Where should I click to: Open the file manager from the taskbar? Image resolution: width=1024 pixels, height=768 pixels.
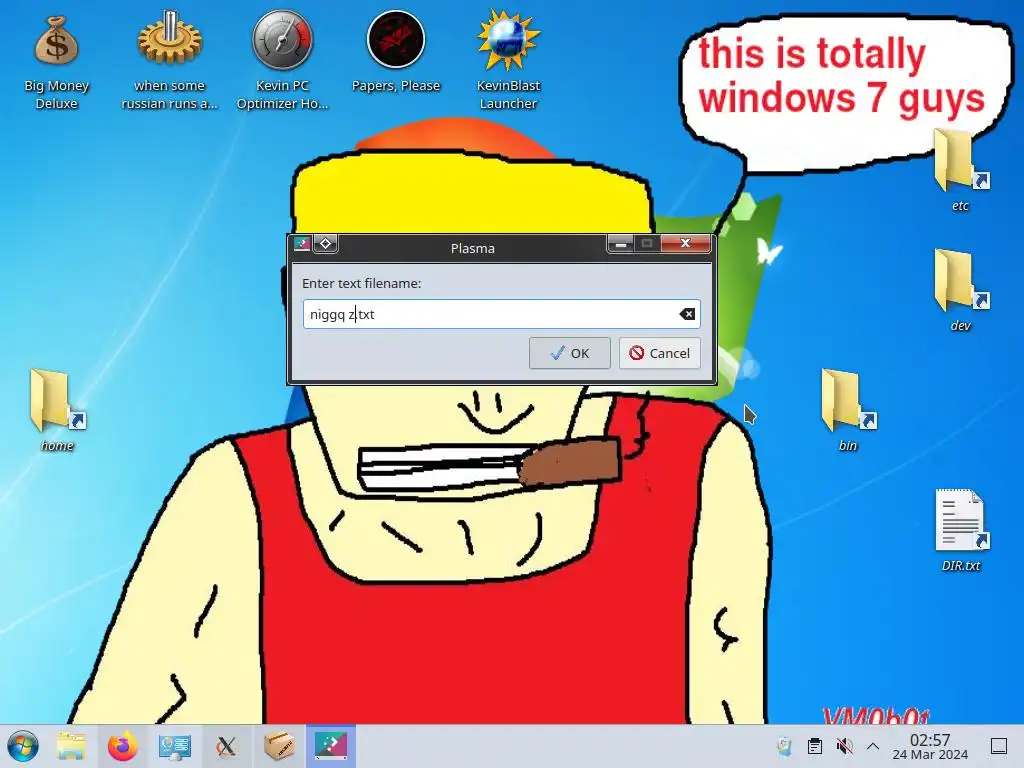[x=71, y=746]
